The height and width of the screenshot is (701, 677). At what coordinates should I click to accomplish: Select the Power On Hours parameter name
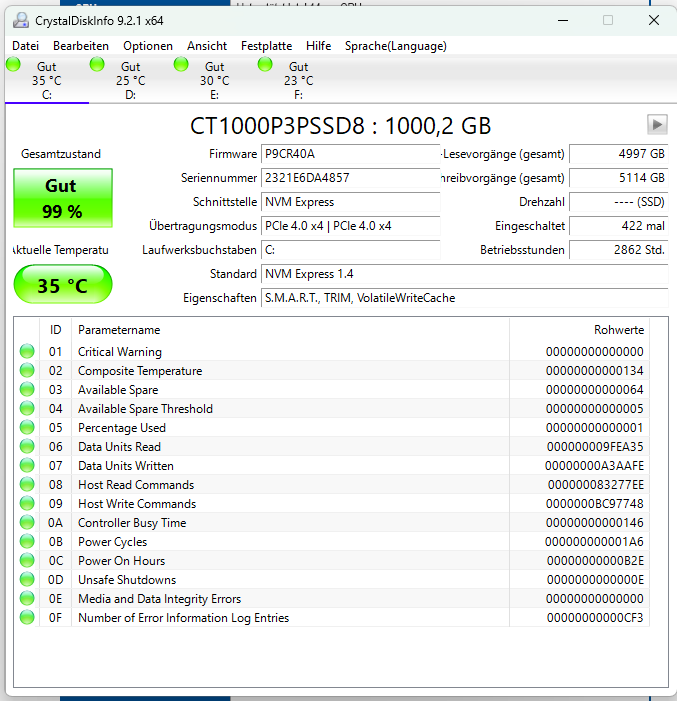[122, 561]
